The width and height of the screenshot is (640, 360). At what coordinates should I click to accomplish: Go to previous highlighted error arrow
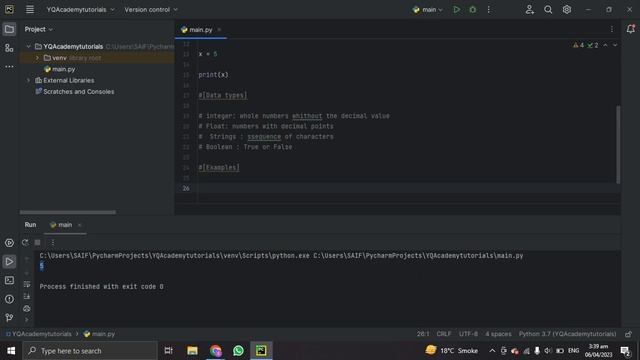[x=605, y=45]
